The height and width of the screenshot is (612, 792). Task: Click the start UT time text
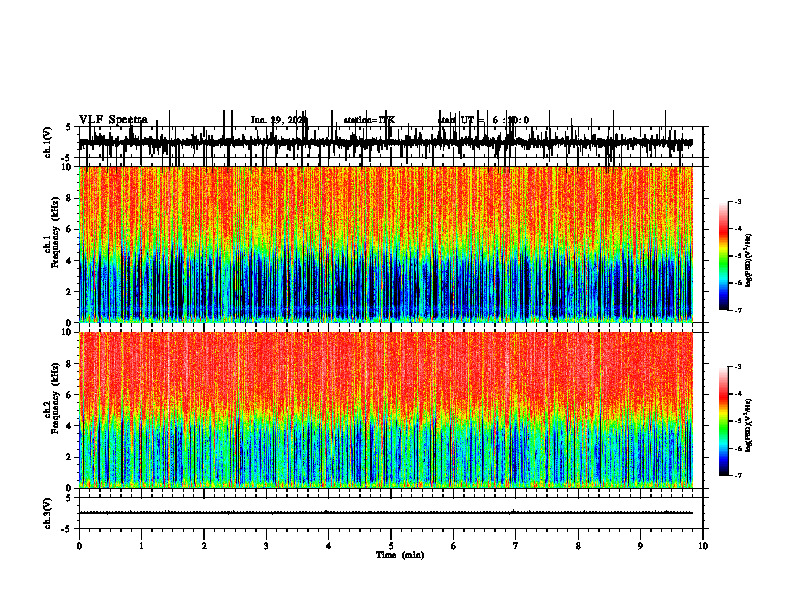pos(483,120)
